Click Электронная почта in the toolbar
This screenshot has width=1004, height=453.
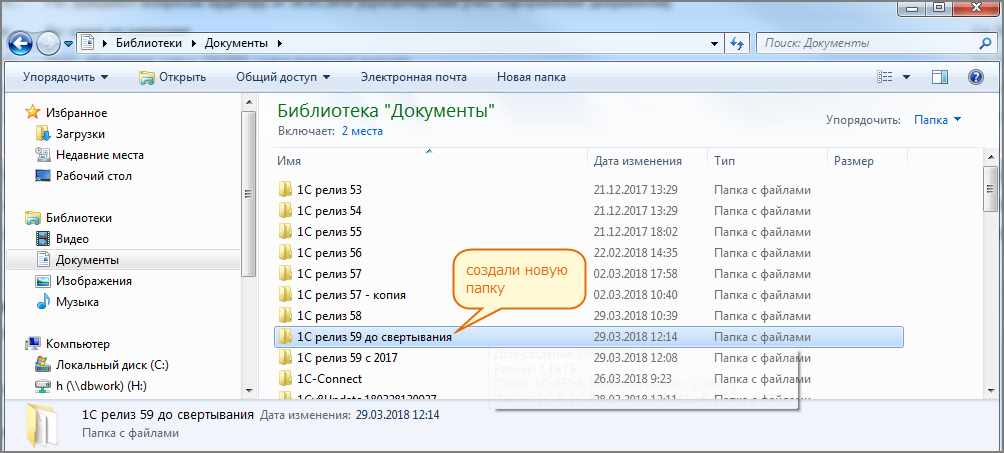pos(414,77)
